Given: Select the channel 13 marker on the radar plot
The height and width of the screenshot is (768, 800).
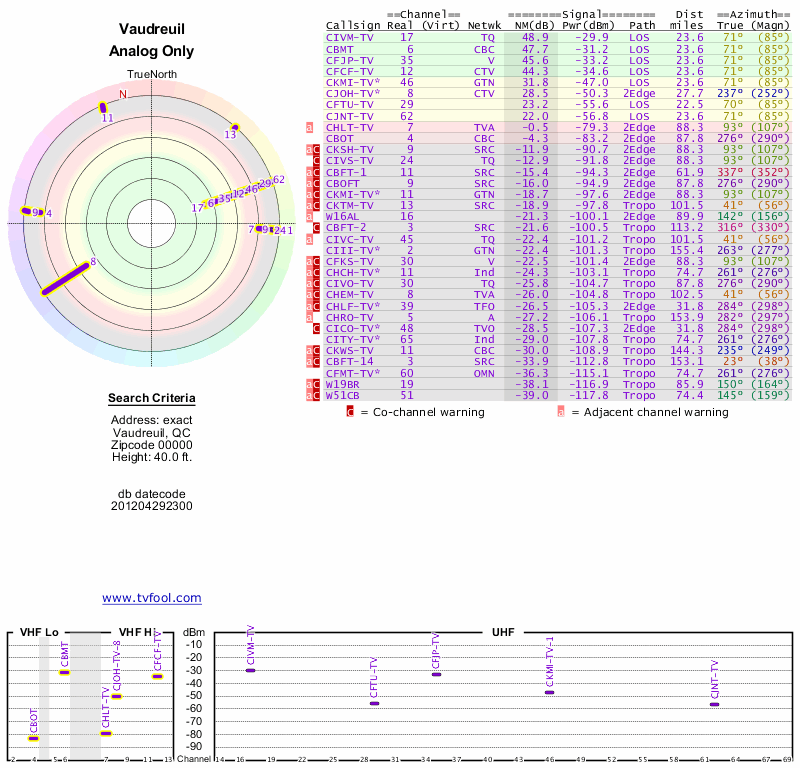Looking at the screenshot, I should point(234,127).
